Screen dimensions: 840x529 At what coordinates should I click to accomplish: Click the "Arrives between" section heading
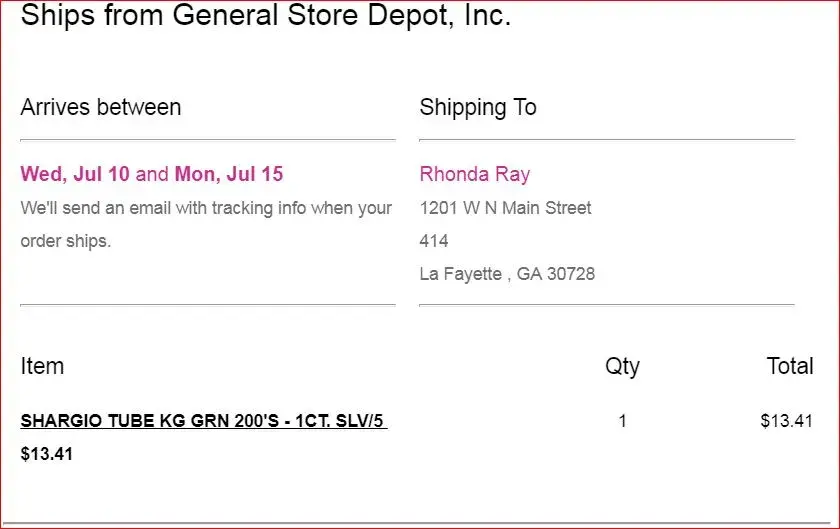101,107
